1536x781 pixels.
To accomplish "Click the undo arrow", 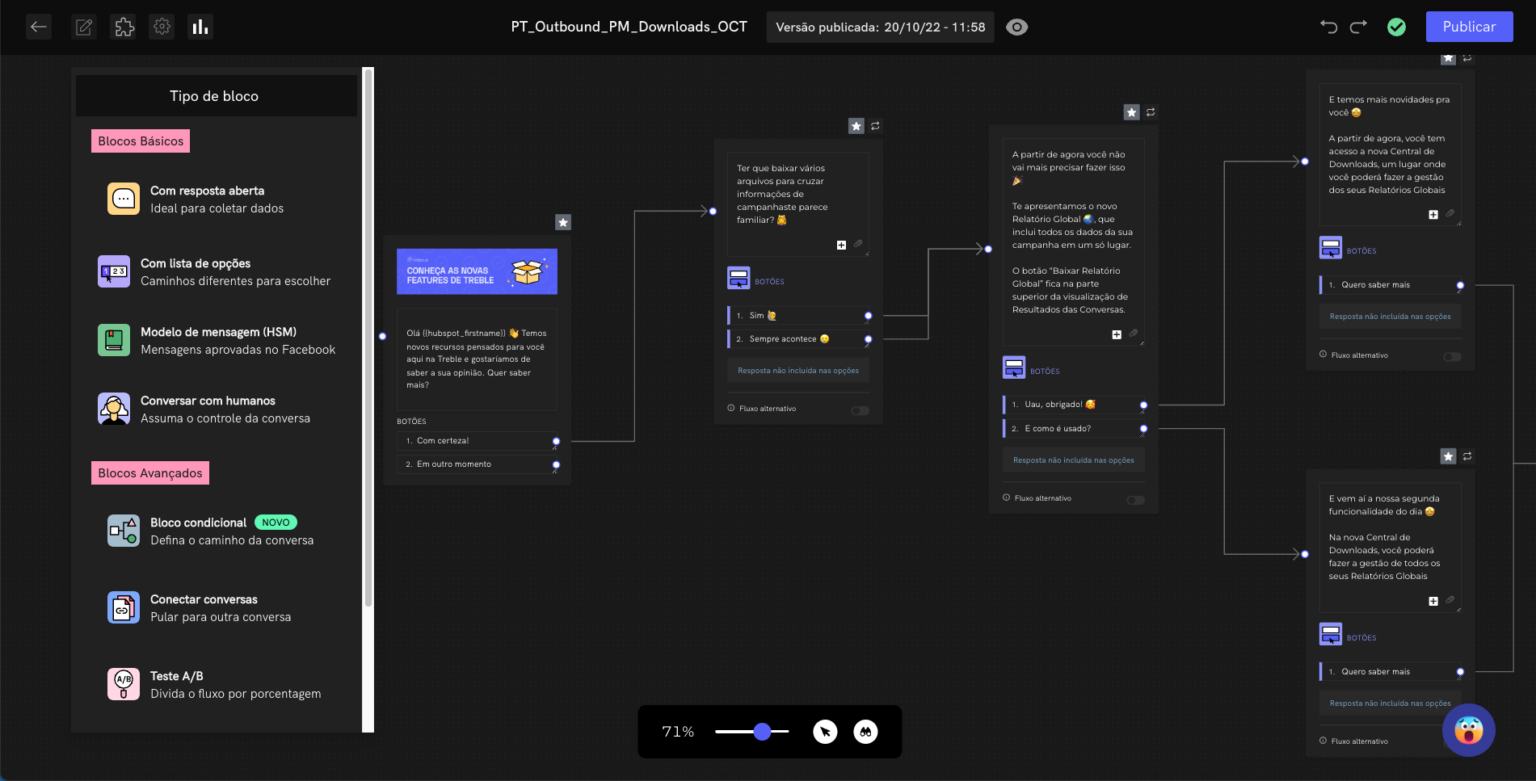I will 1329,27.
